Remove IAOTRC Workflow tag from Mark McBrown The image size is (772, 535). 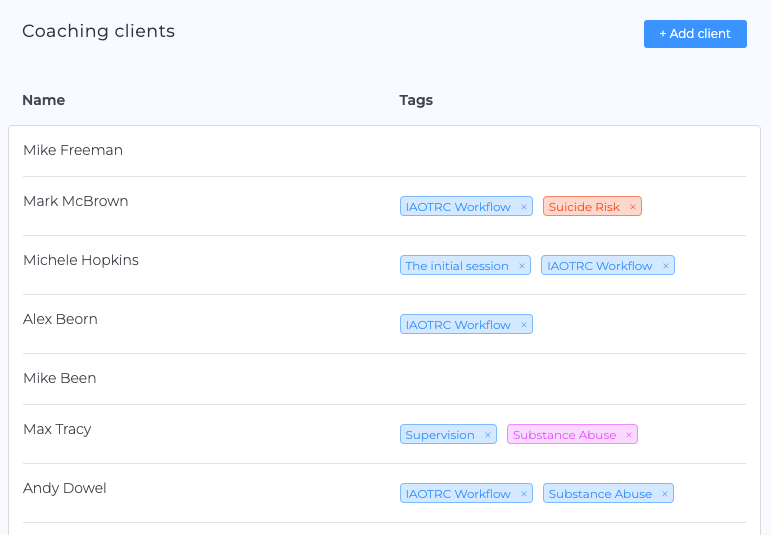524,207
